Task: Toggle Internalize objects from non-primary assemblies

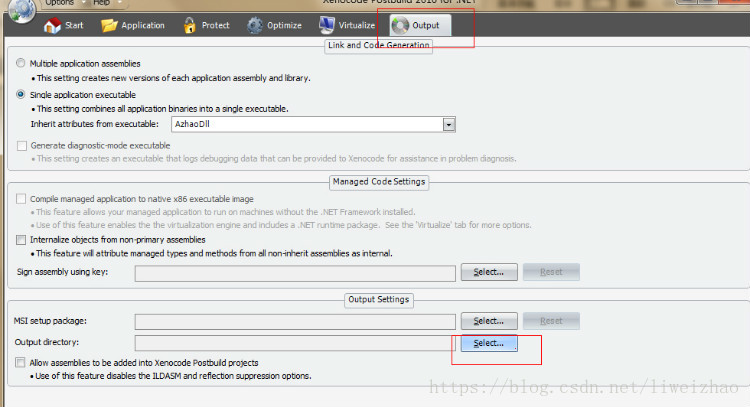Action: 21,240
